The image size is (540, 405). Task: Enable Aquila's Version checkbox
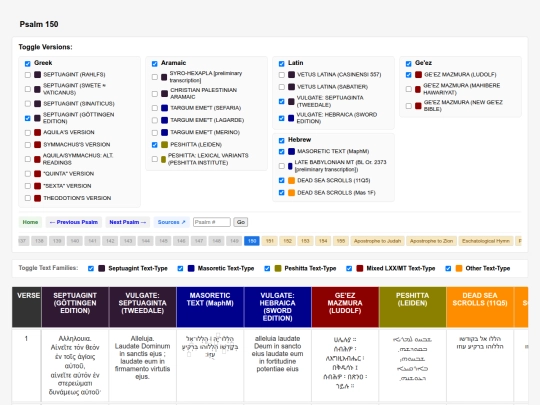tap(28, 133)
